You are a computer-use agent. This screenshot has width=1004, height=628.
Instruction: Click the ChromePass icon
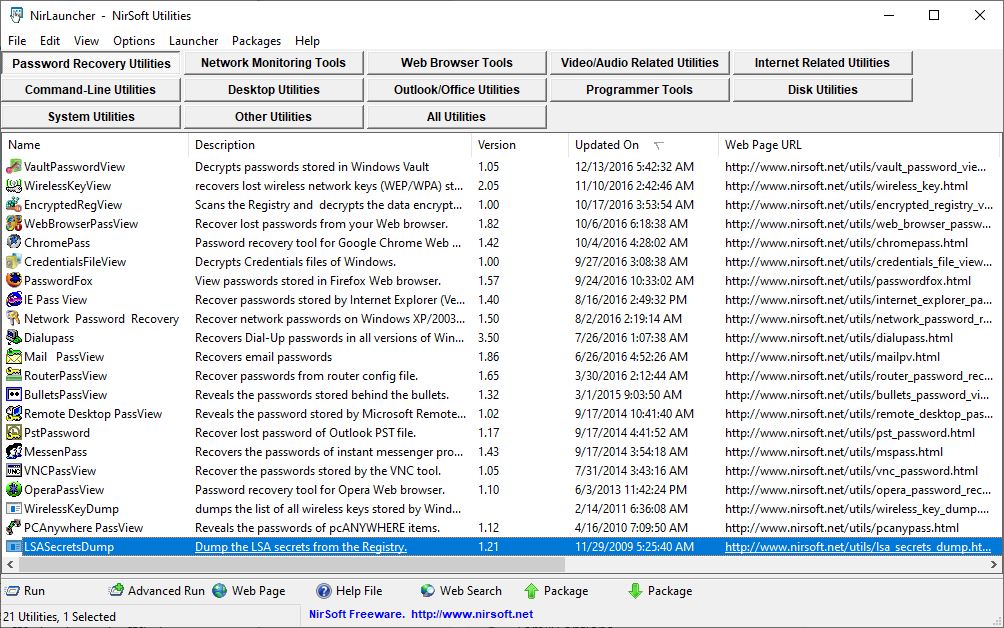point(13,243)
